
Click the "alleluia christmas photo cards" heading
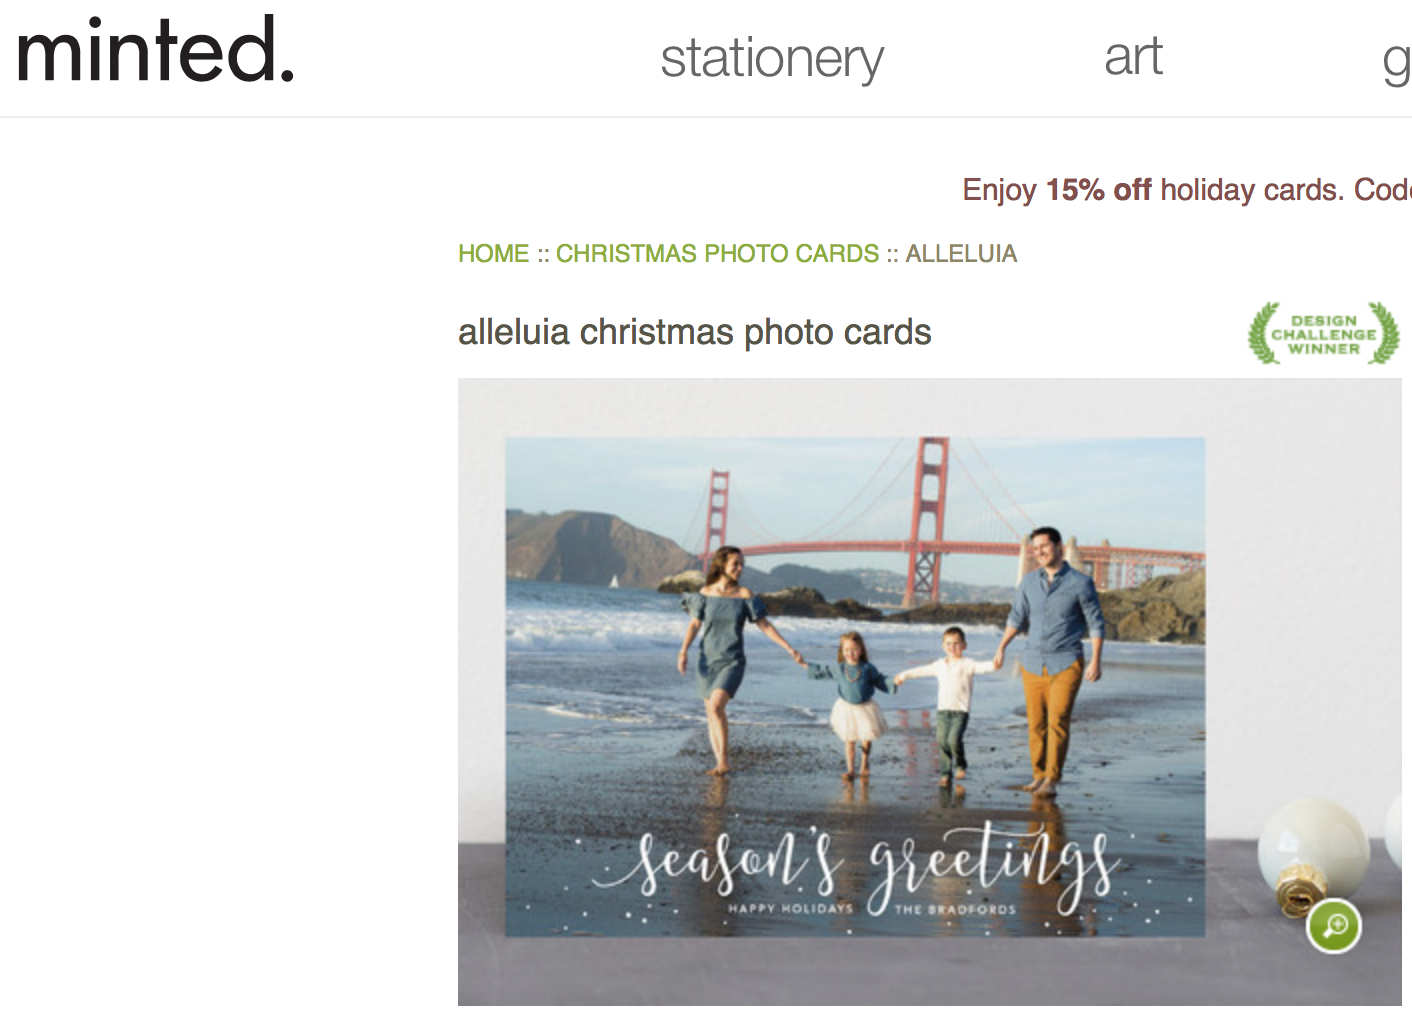694,332
